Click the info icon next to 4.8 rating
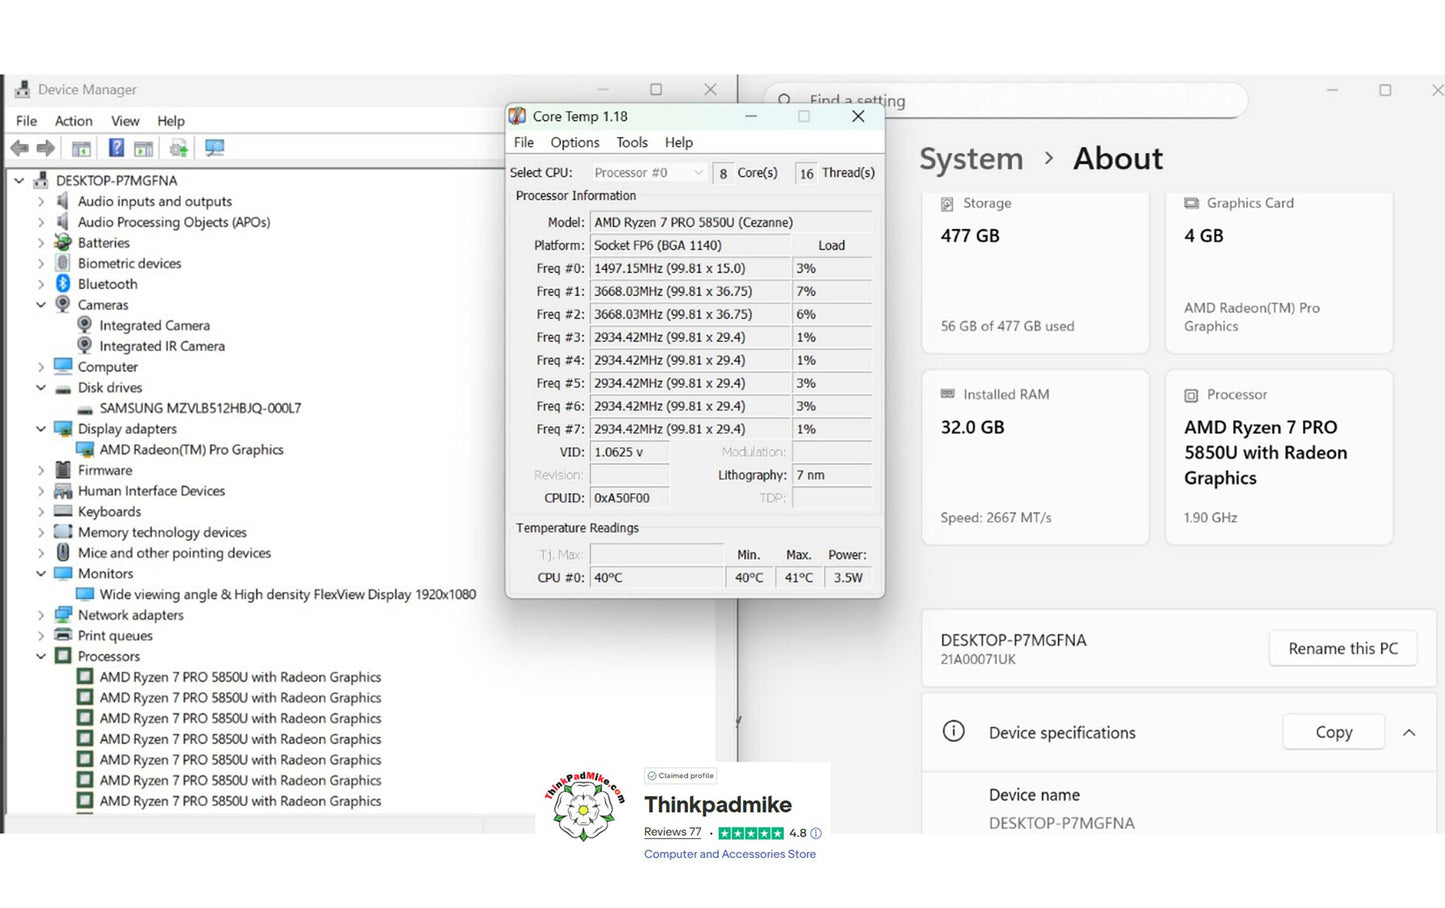The image size is (1445, 908). coord(816,833)
